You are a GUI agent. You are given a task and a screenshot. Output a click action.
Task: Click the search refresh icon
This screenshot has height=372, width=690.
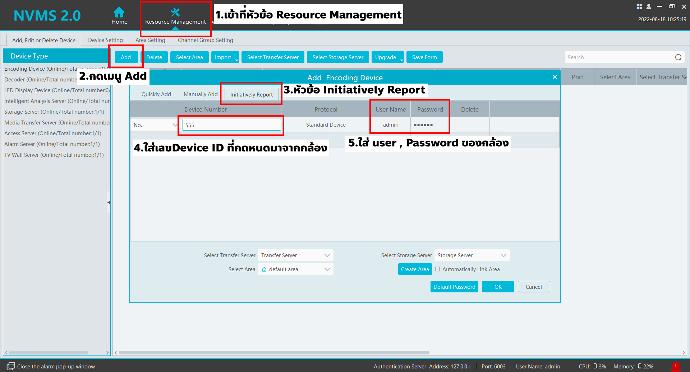coord(678,57)
